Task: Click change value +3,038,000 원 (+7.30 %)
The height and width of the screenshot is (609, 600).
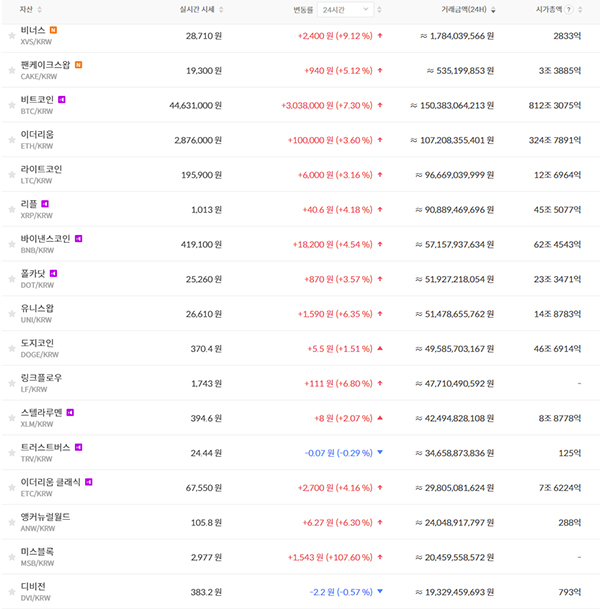Action: (327, 105)
